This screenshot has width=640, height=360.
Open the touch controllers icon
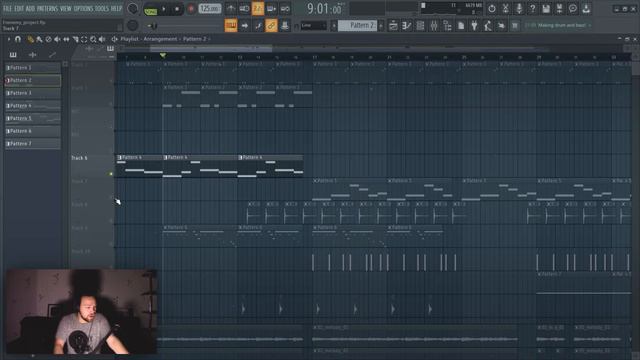(501, 26)
